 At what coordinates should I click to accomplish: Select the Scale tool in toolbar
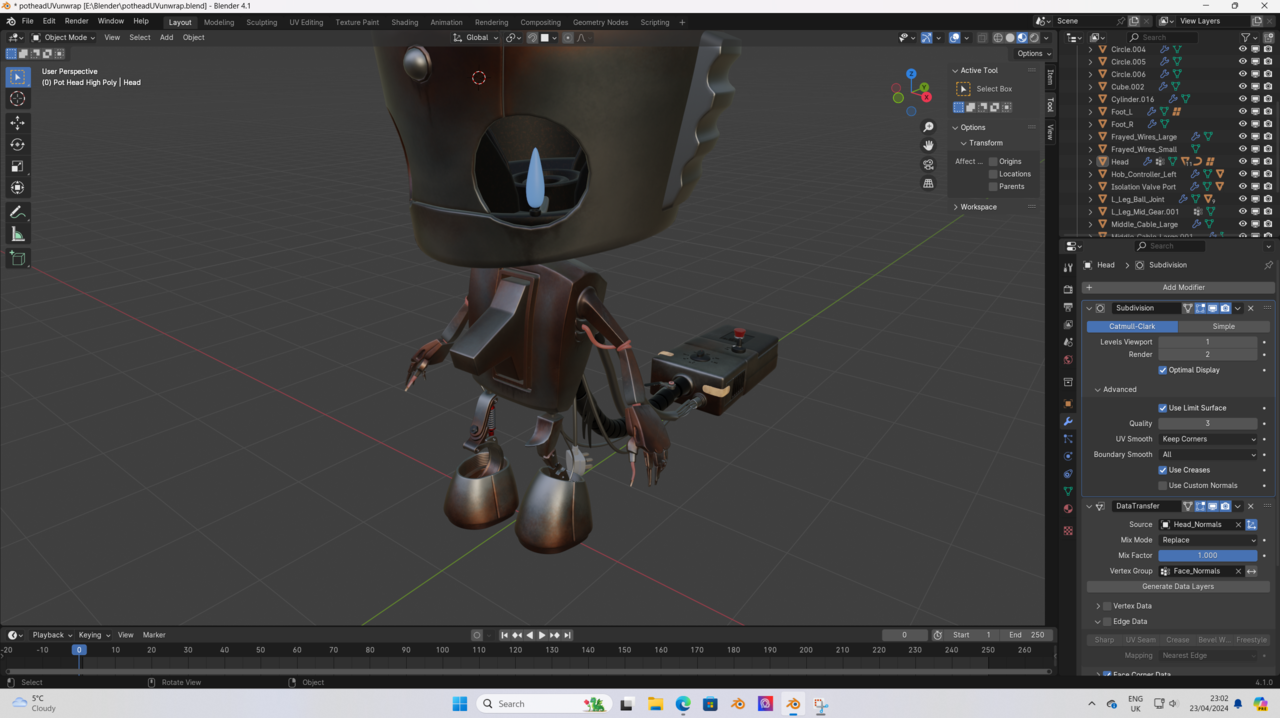click(17, 166)
